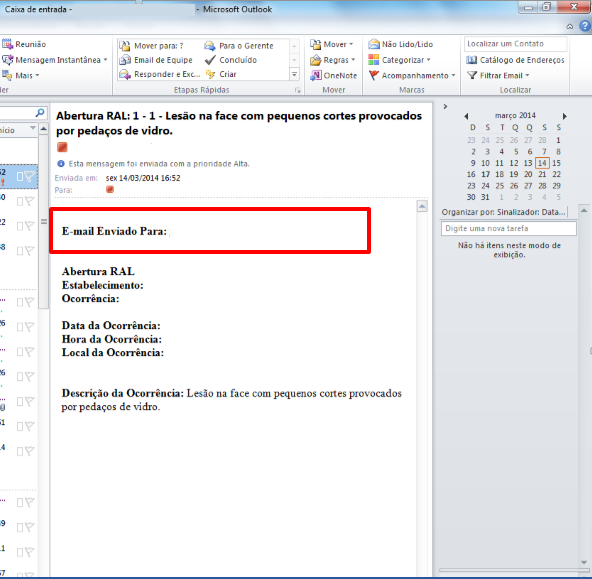Open Etapas Rápidas dialog launcher
Viewport: 592px width, 579px height.
click(298, 90)
